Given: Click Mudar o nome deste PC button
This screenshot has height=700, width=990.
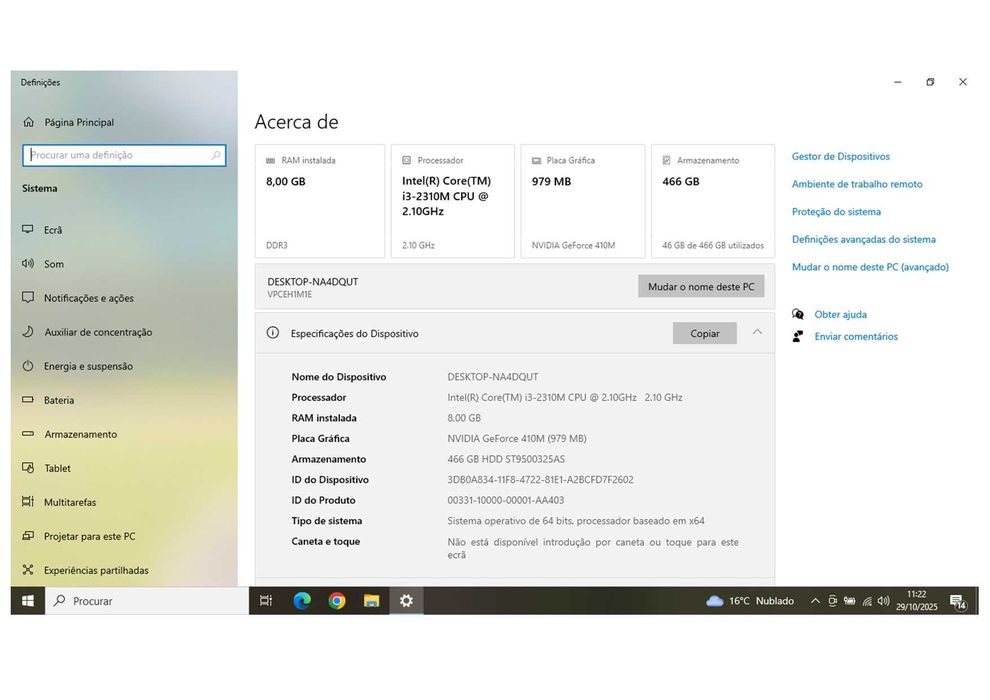Looking at the screenshot, I should (x=701, y=287).
